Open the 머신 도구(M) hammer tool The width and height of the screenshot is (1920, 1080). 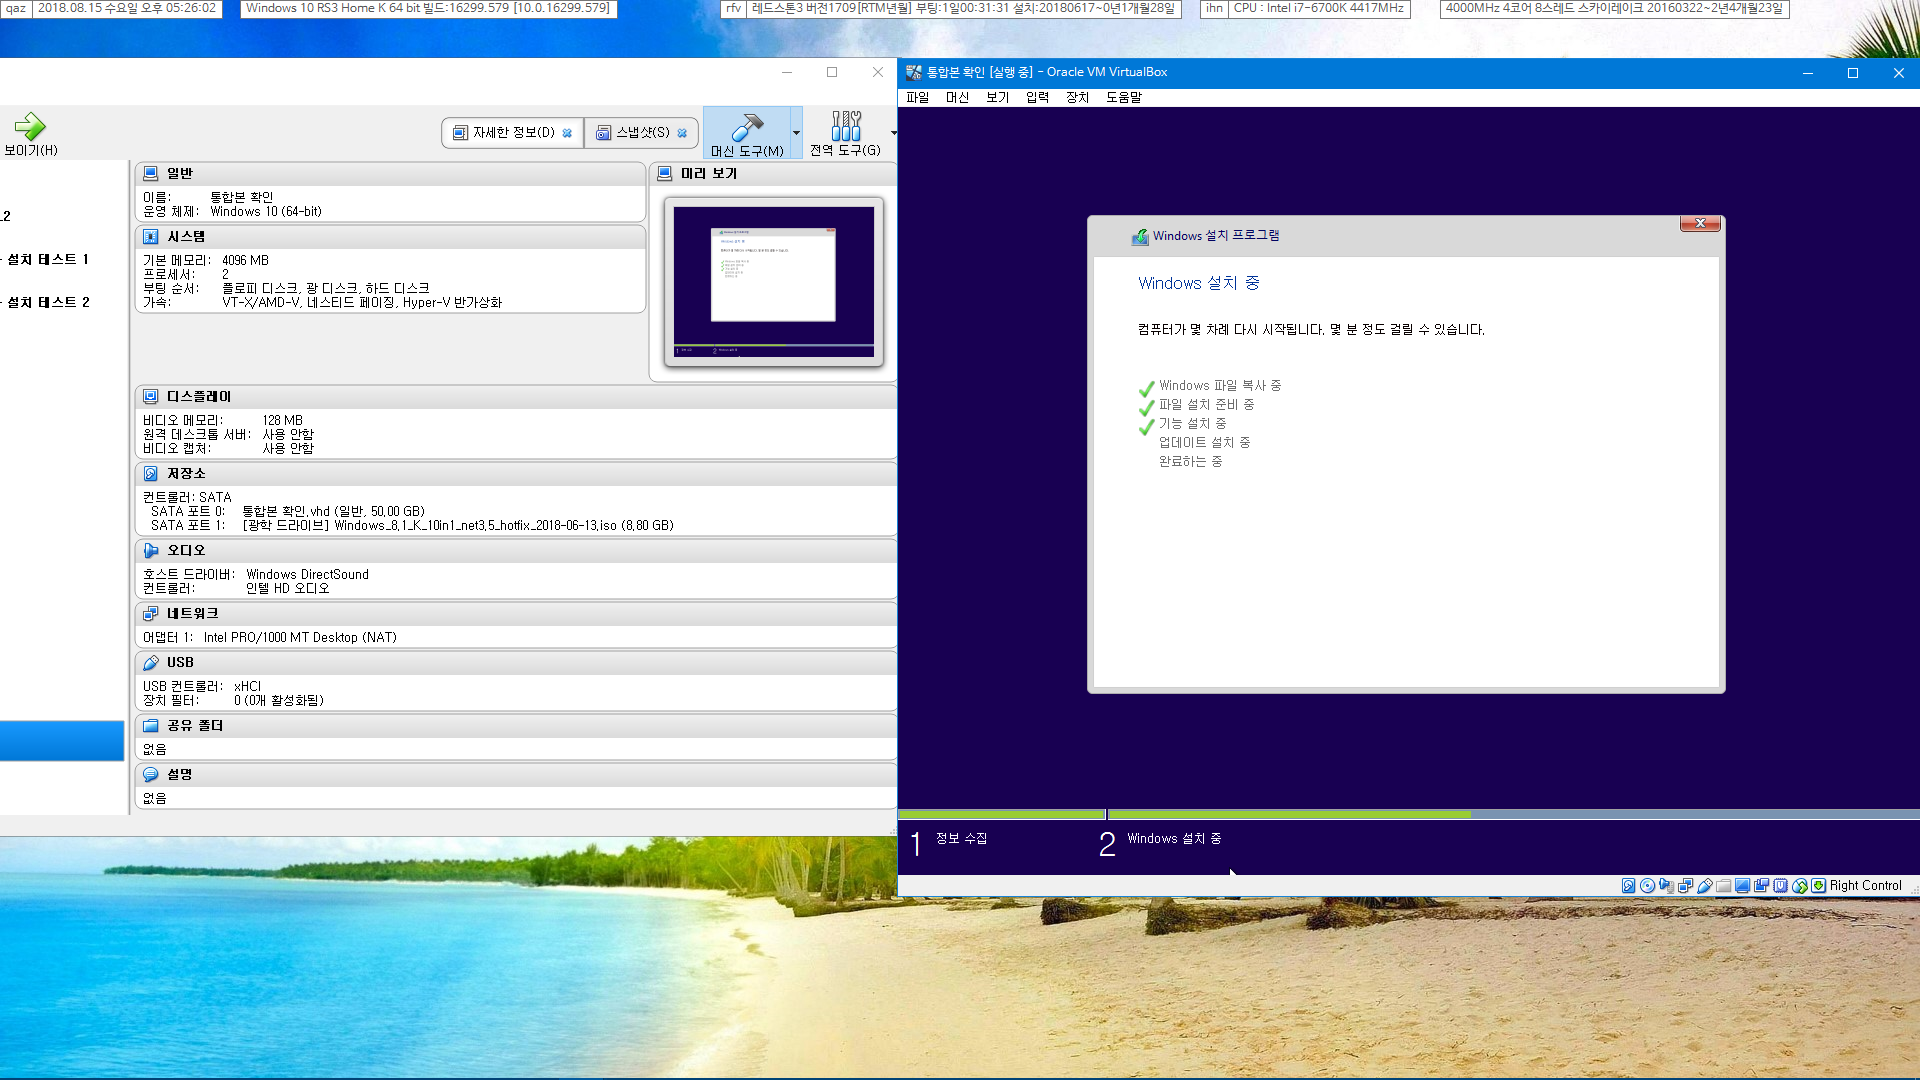tap(747, 132)
